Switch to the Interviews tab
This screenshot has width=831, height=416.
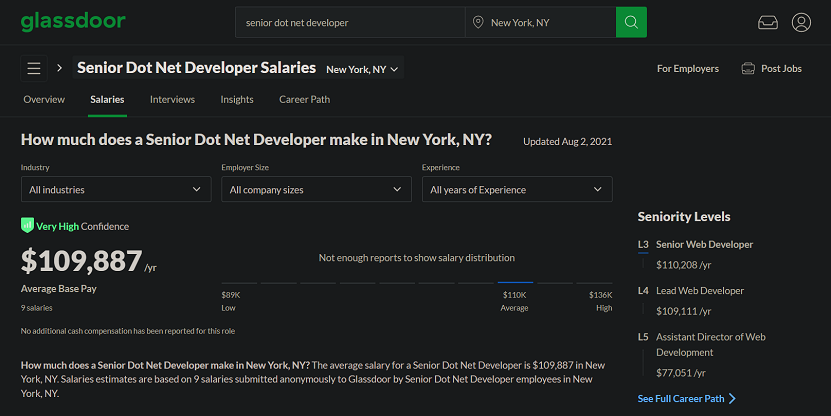[172, 100]
